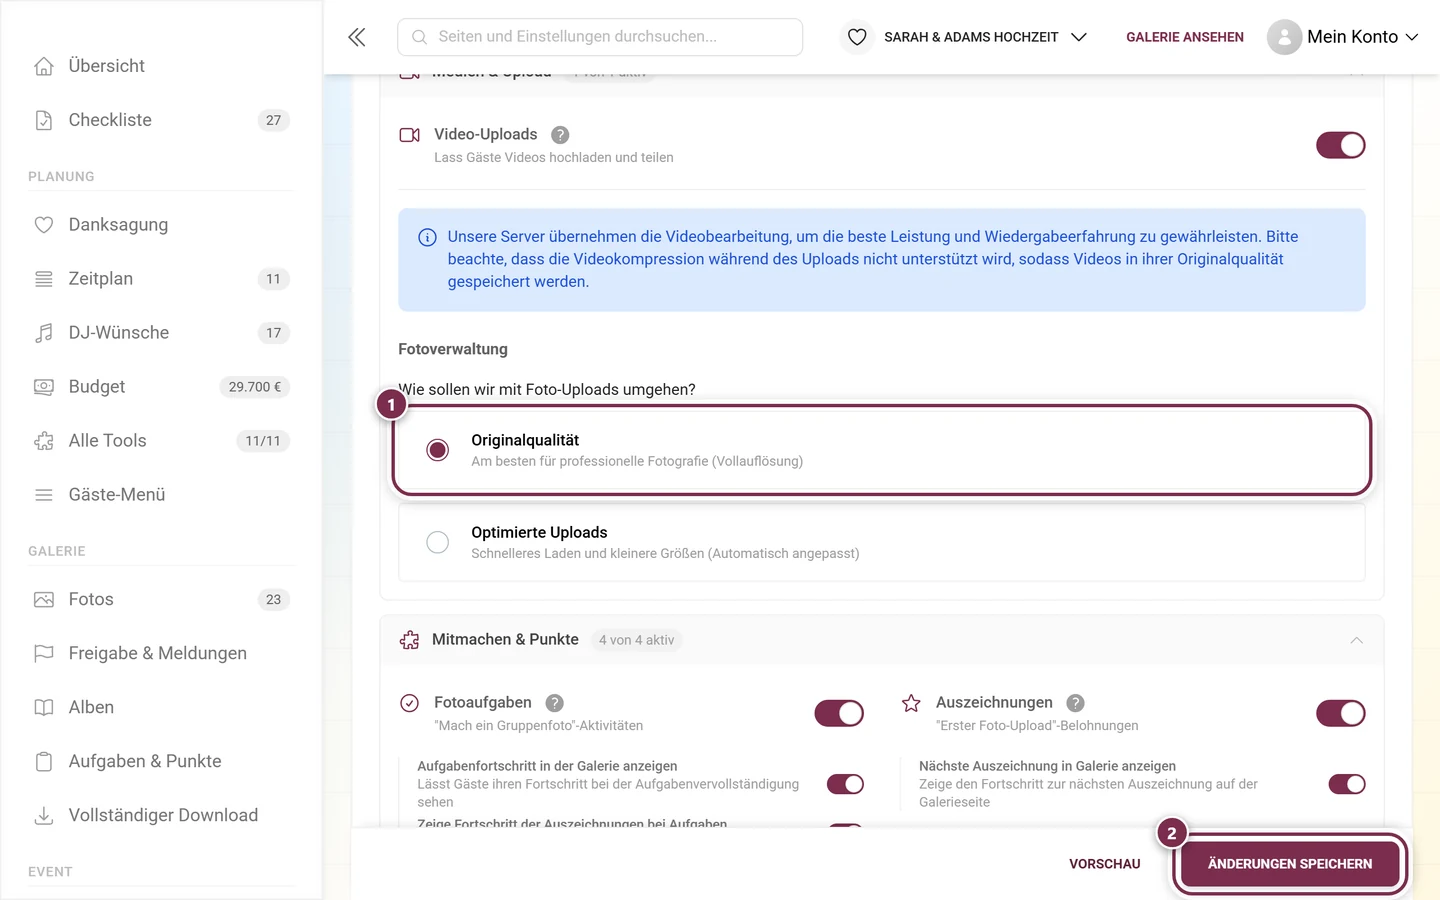Screen dimensions: 1440x900
Task: Click the Freigabe & Meldungen flag icon
Action: click(44, 654)
